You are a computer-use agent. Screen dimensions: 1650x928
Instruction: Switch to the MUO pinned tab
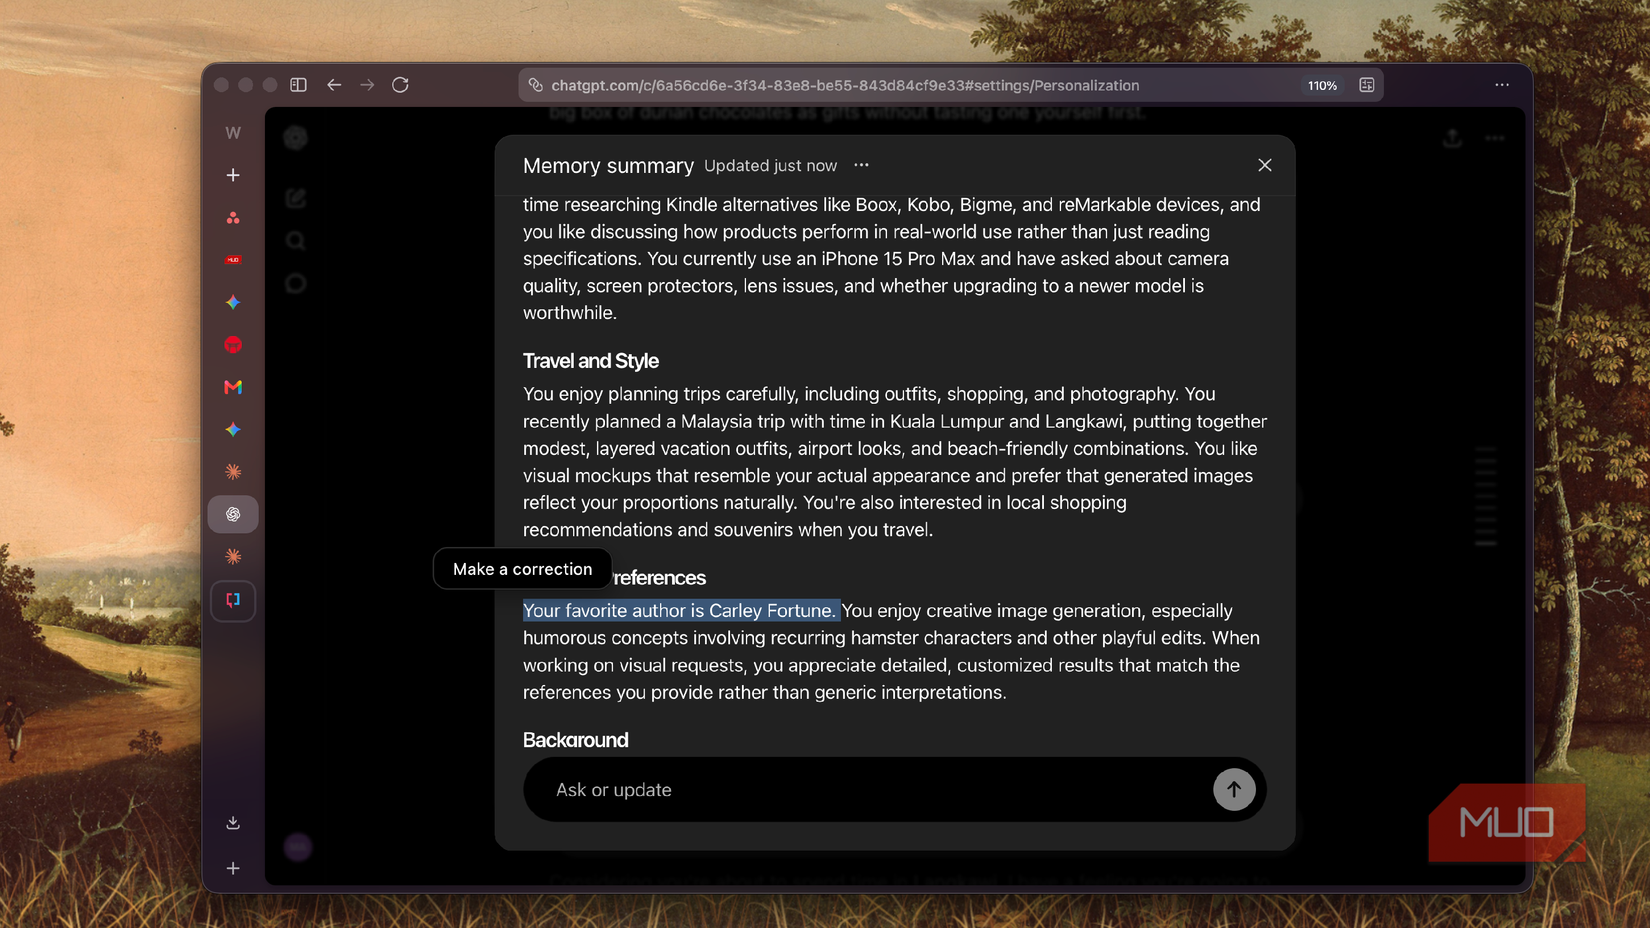pos(233,260)
